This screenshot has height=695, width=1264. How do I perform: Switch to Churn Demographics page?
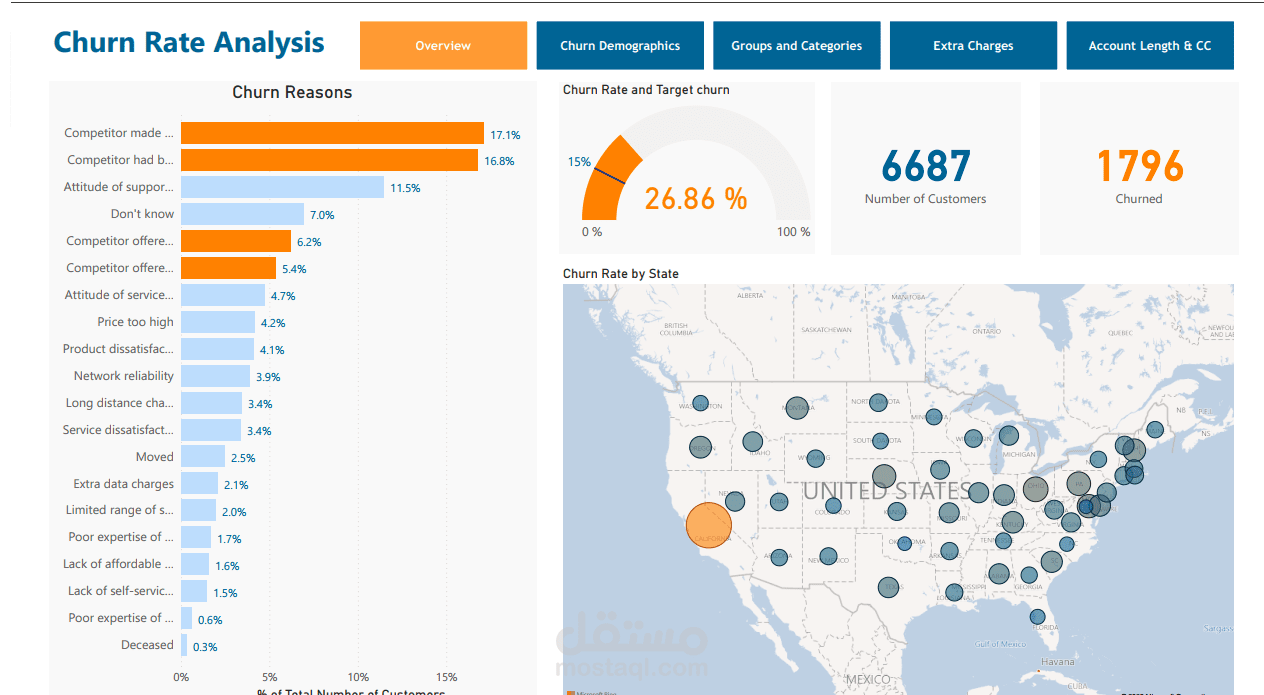[x=620, y=45]
